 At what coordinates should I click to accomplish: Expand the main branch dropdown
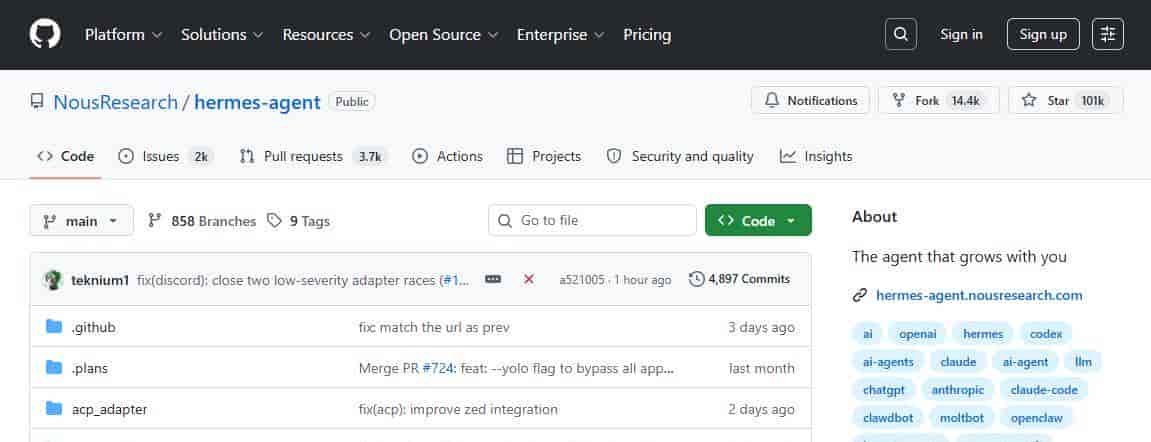tap(82, 221)
